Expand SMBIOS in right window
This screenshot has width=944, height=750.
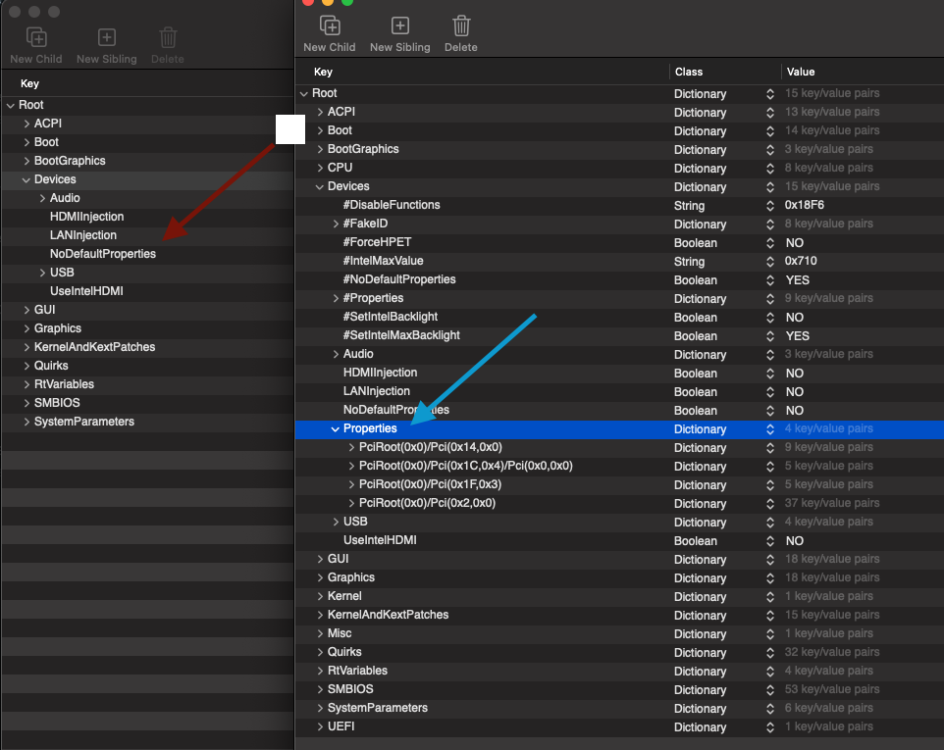(320, 689)
